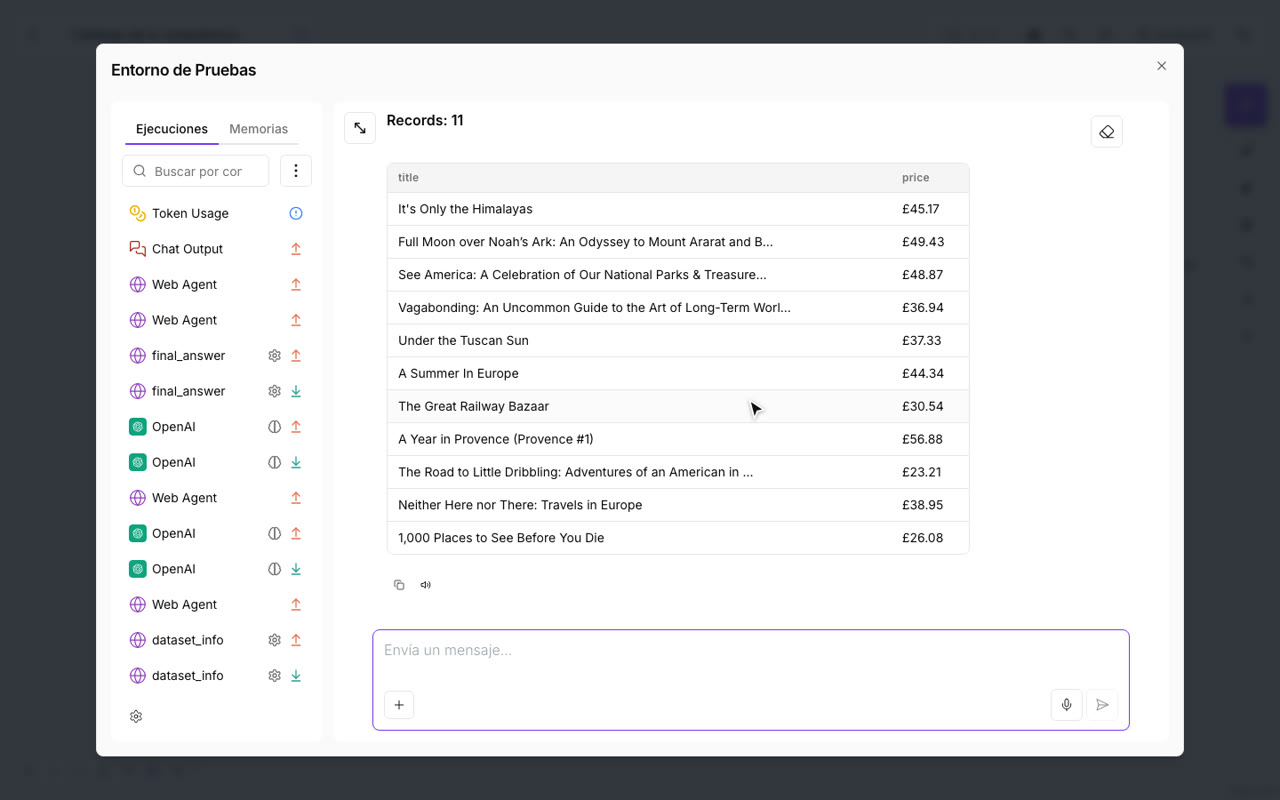Image resolution: width=1280 pixels, height=800 pixels.
Task: Open the gear on the final_answer row with orange upload arrow
Action: [x=274, y=356]
